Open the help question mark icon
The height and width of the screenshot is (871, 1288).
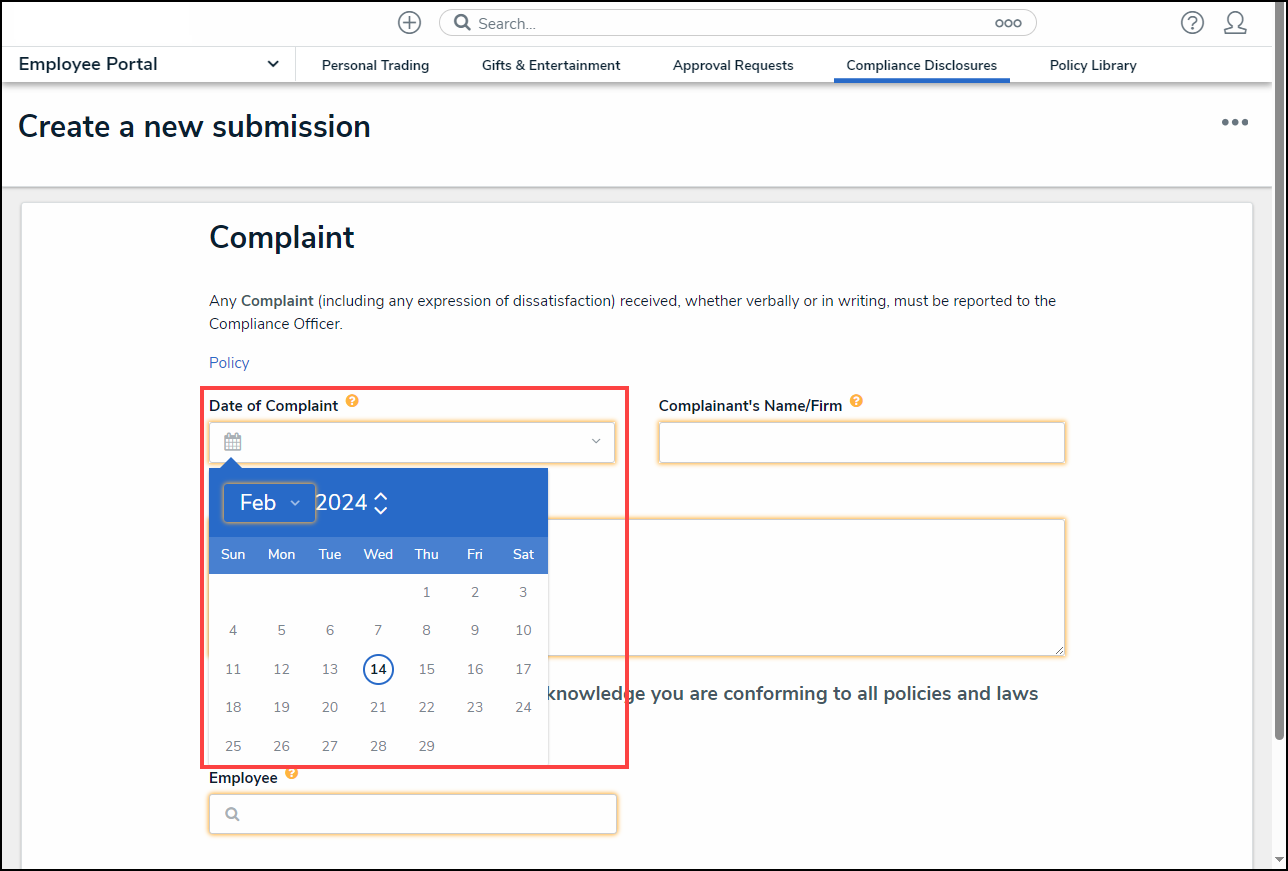1192,23
